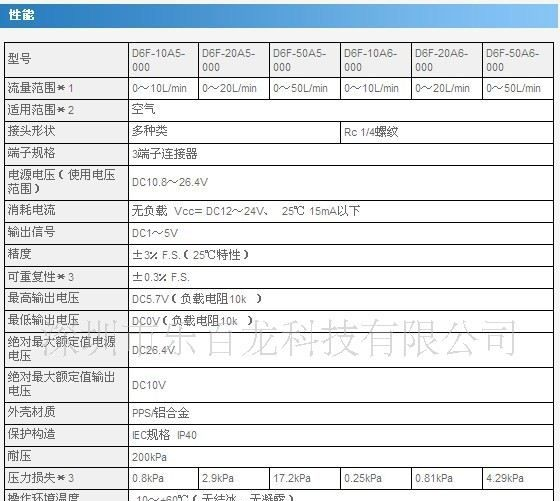560x501 pixels.
Task: Select the 电源电压 row label
Action: click(x=61, y=182)
